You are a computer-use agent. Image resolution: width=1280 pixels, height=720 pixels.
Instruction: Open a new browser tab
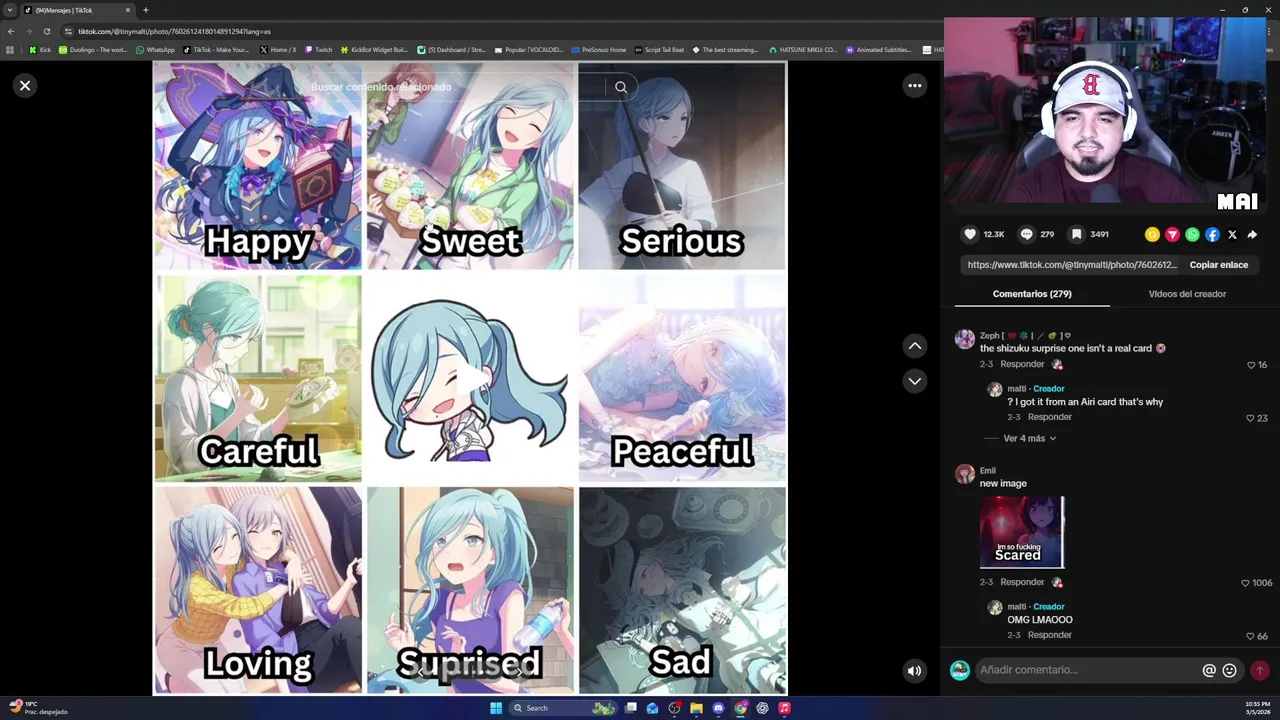[145, 10]
